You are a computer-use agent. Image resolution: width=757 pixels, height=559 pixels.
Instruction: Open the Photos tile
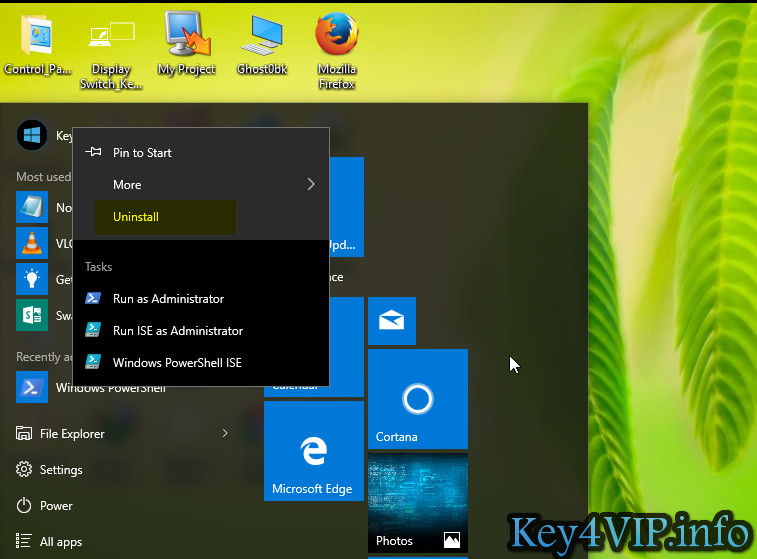point(418,503)
